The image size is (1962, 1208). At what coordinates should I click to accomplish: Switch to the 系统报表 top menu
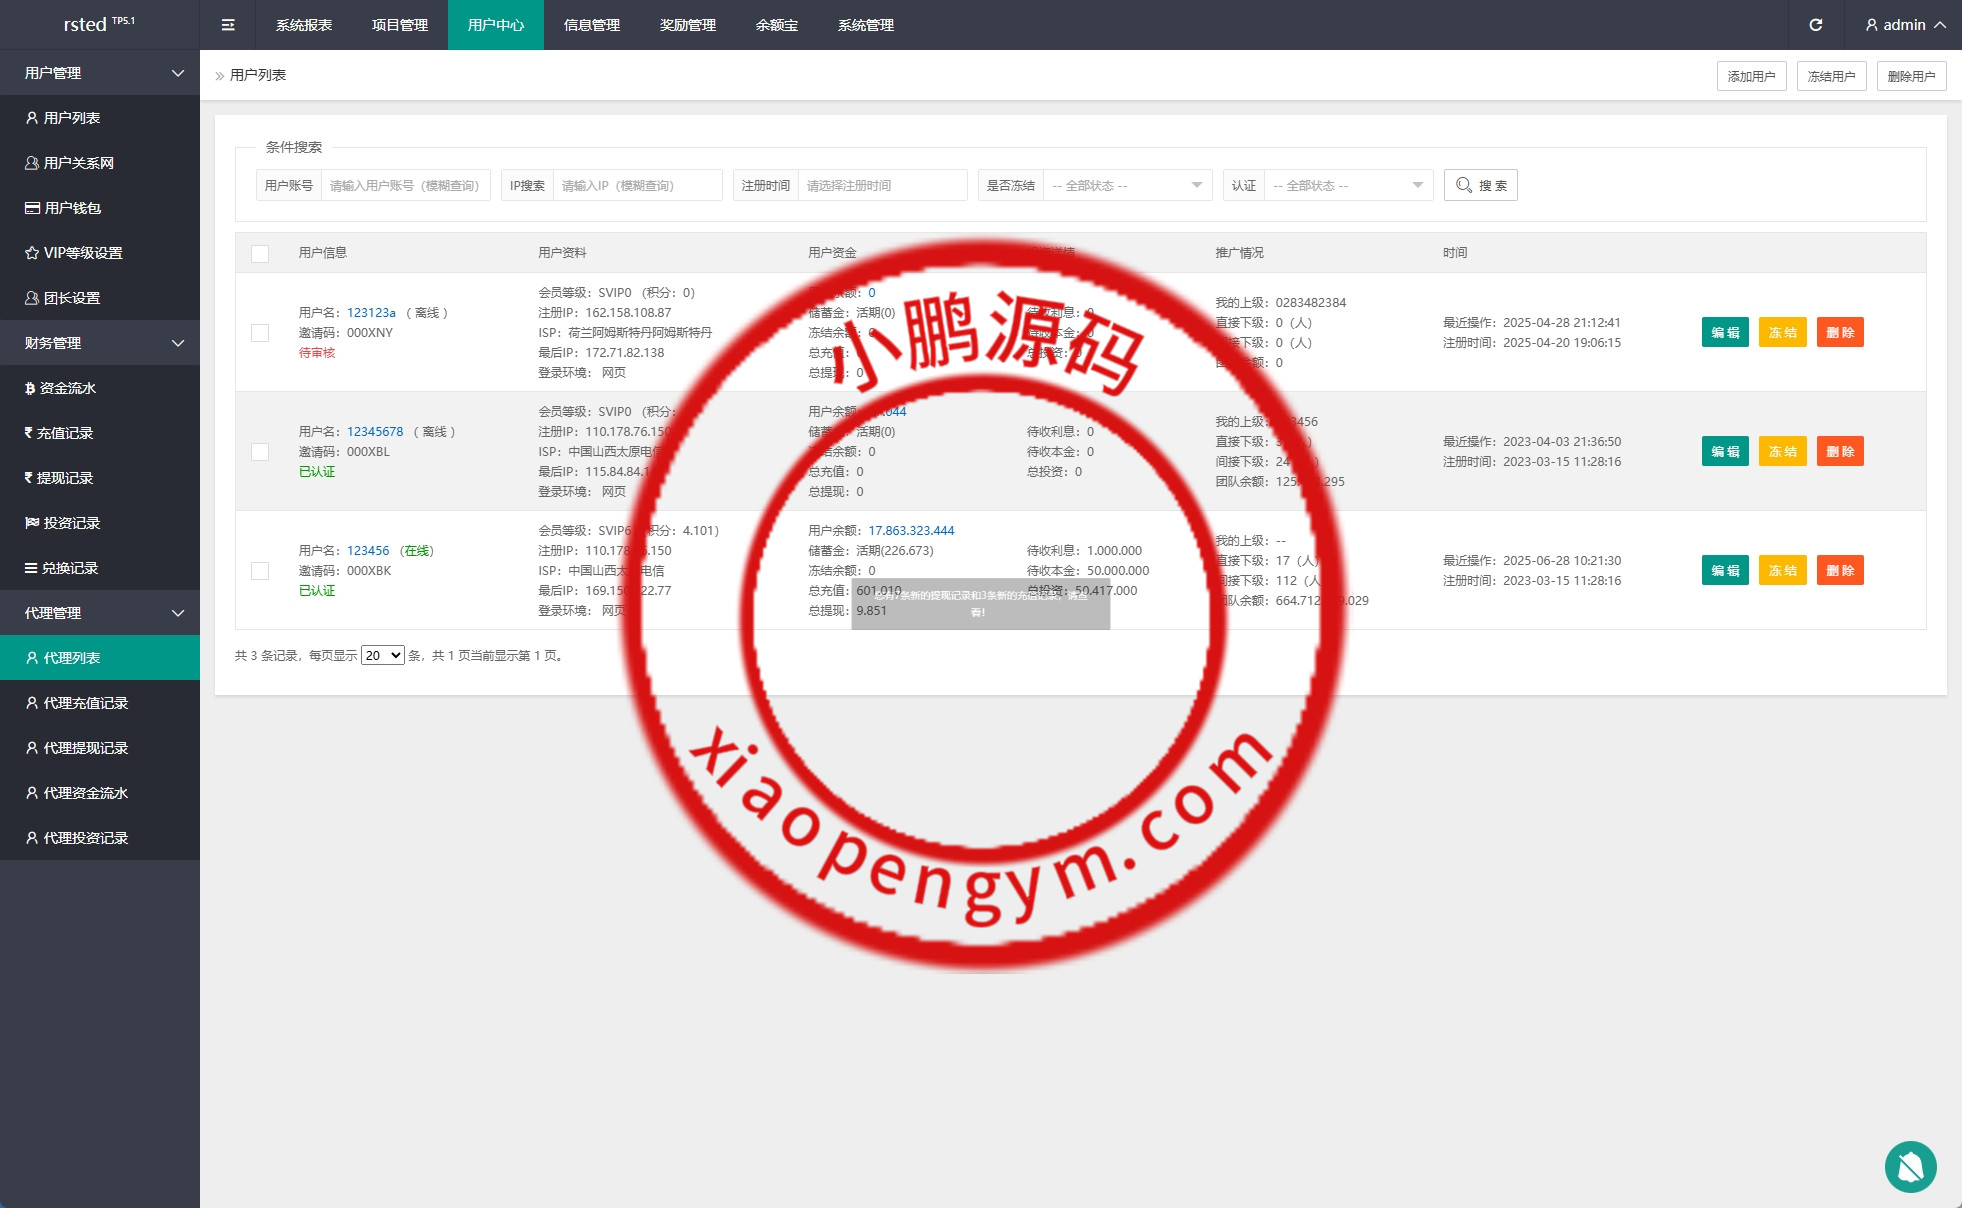pyautogui.click(x=304, y=25)
